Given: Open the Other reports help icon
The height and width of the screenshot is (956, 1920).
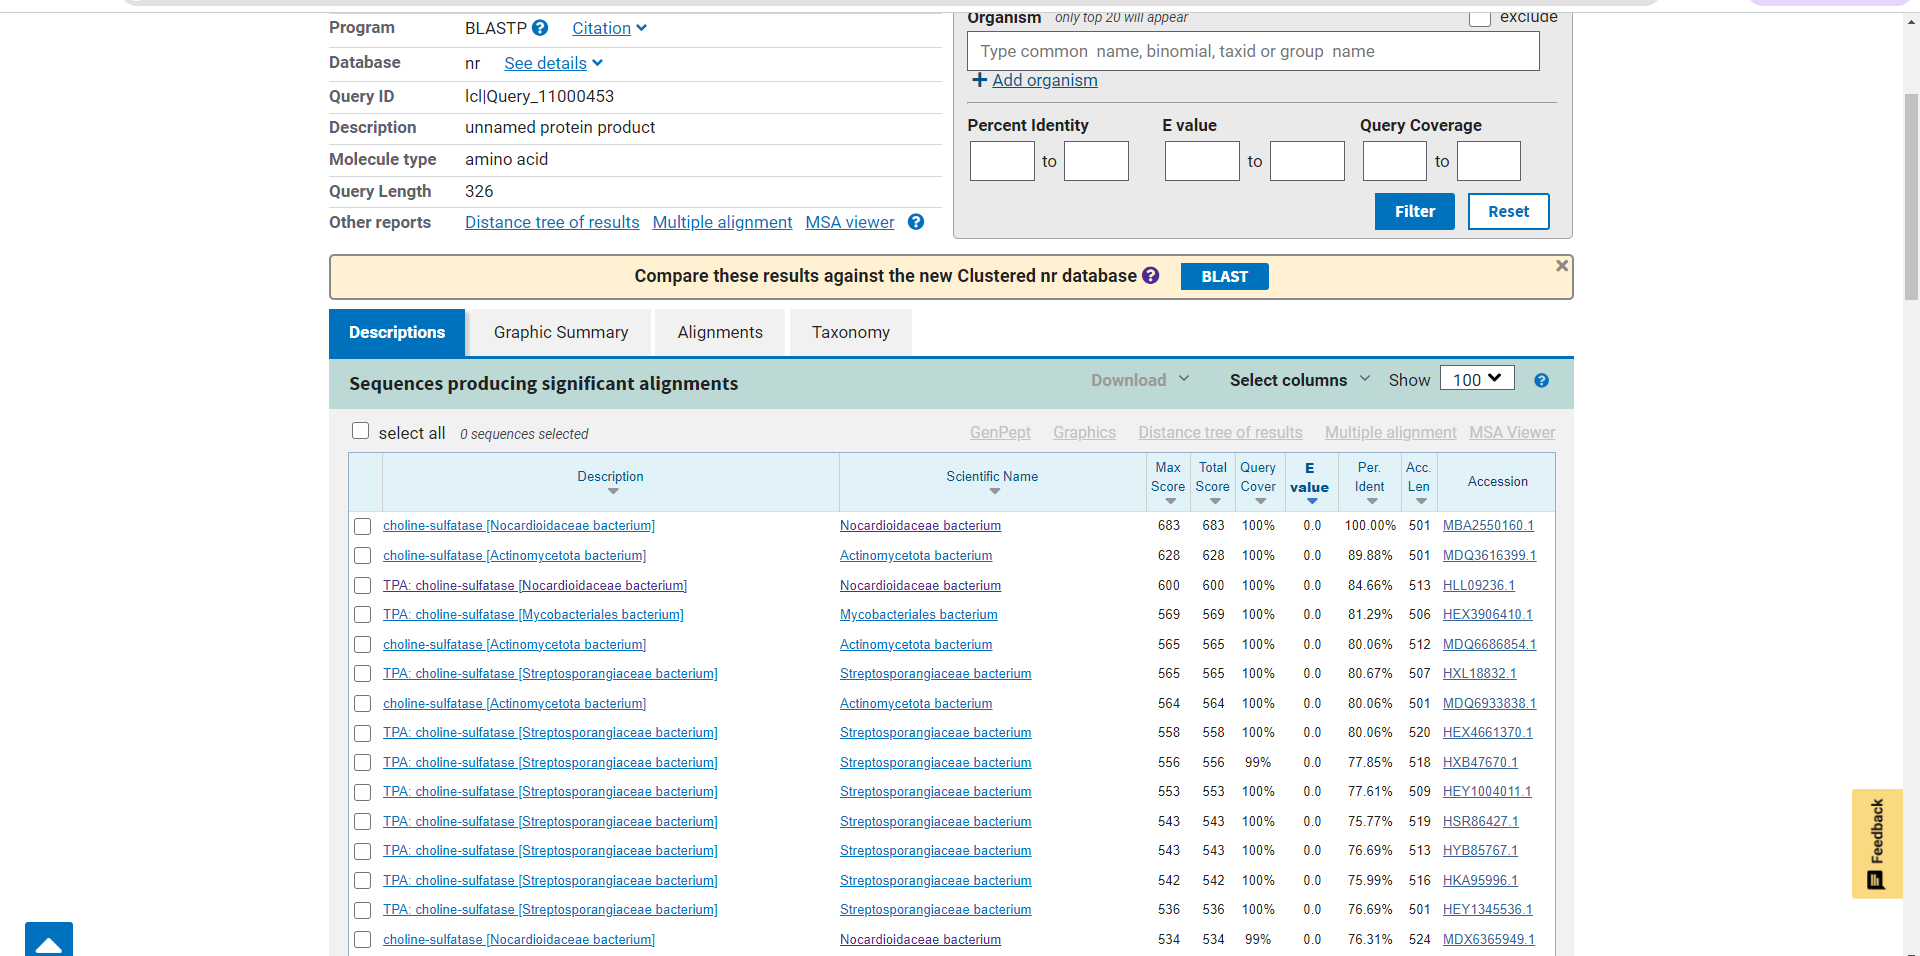Looking at the screenshot, I should pos(915,222).
